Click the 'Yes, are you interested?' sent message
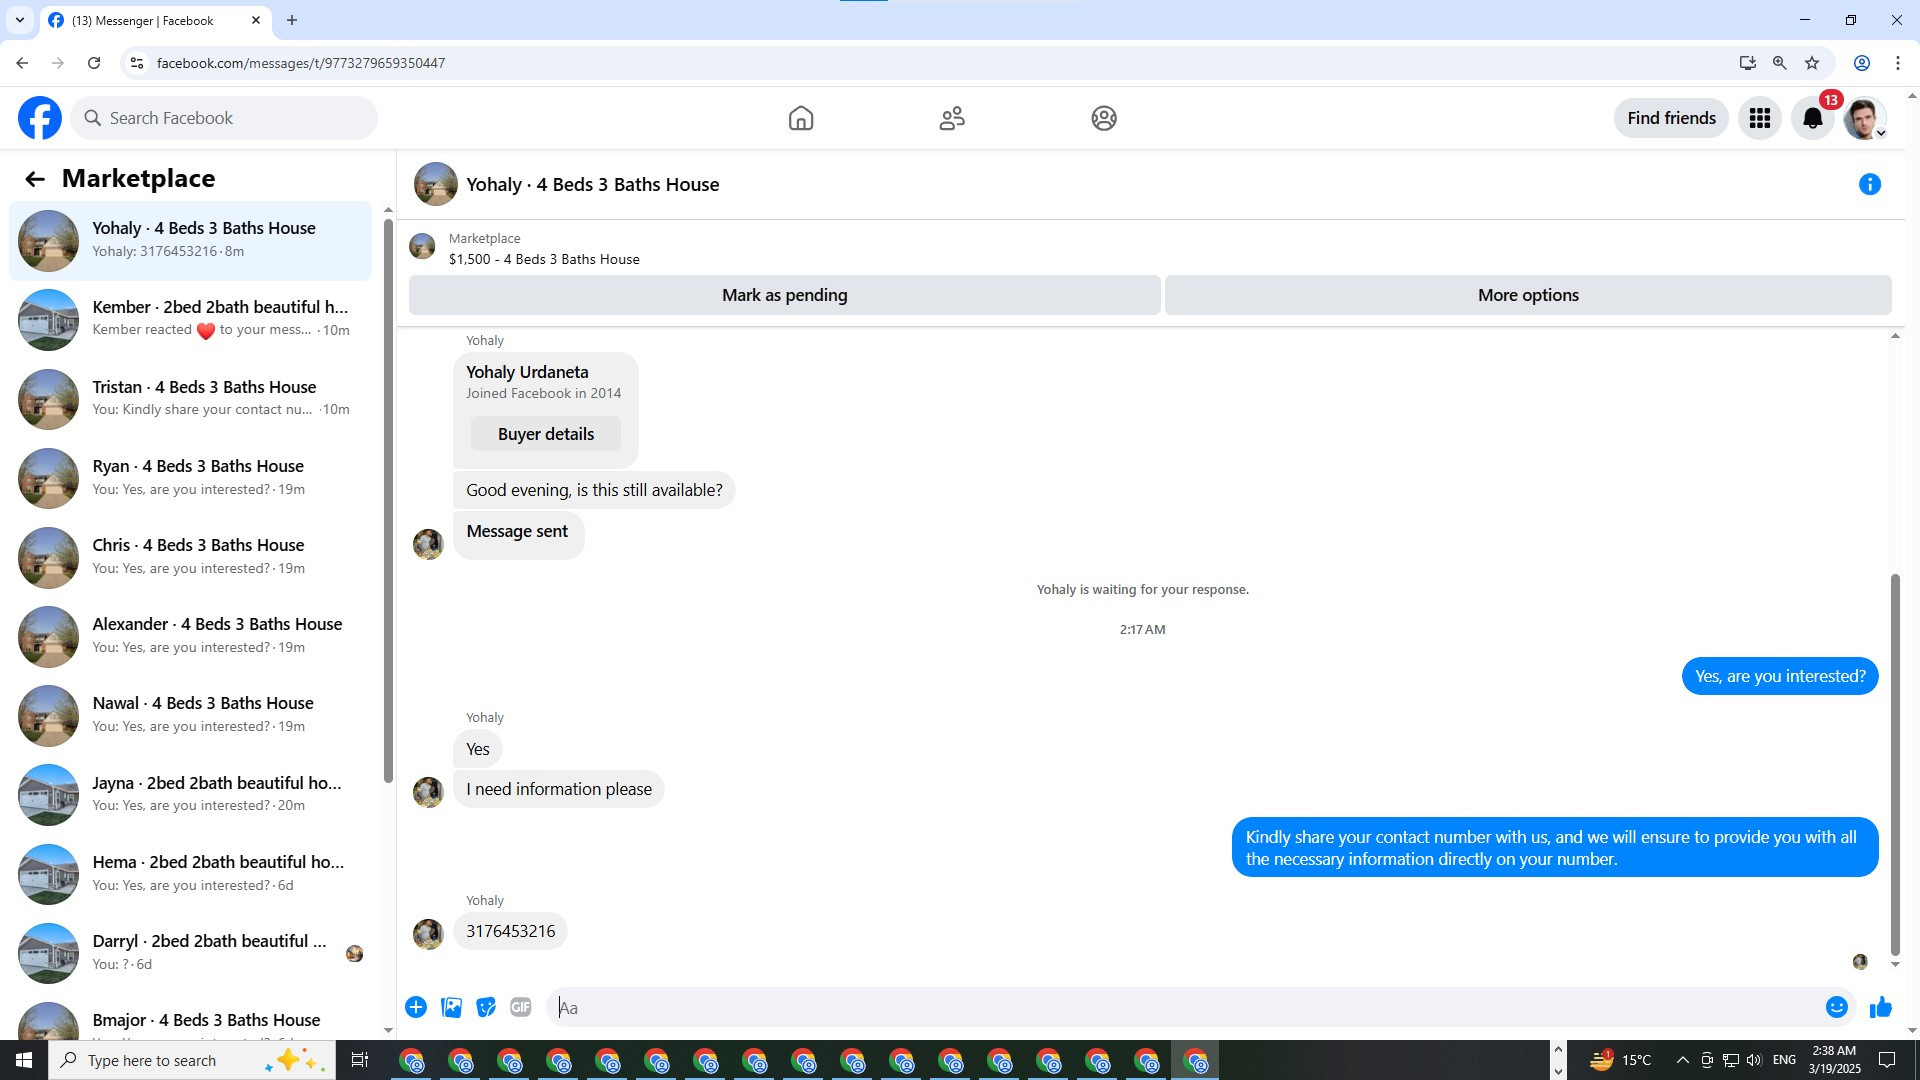The image size is (1920, 1080). (x=1780, y=676)
